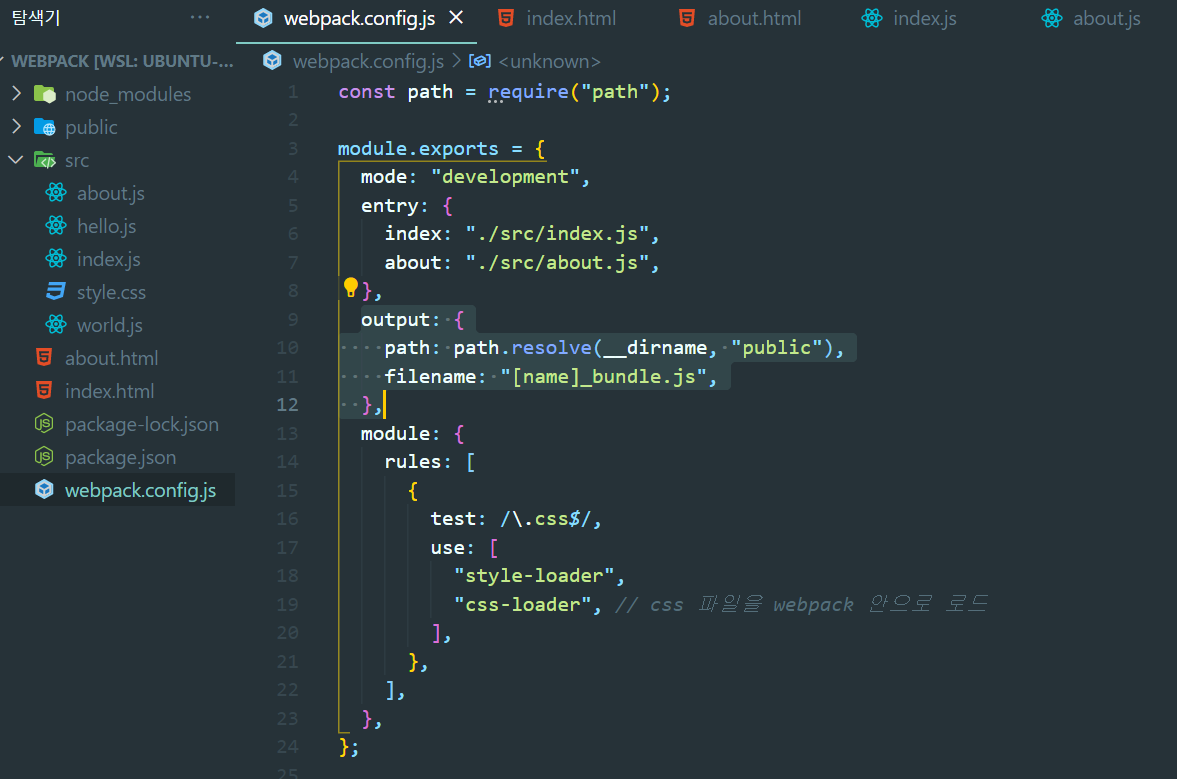Open about.js in the src folder
Image resolution: width=1177 pixels, height=779 pixels.
[110, 193]
